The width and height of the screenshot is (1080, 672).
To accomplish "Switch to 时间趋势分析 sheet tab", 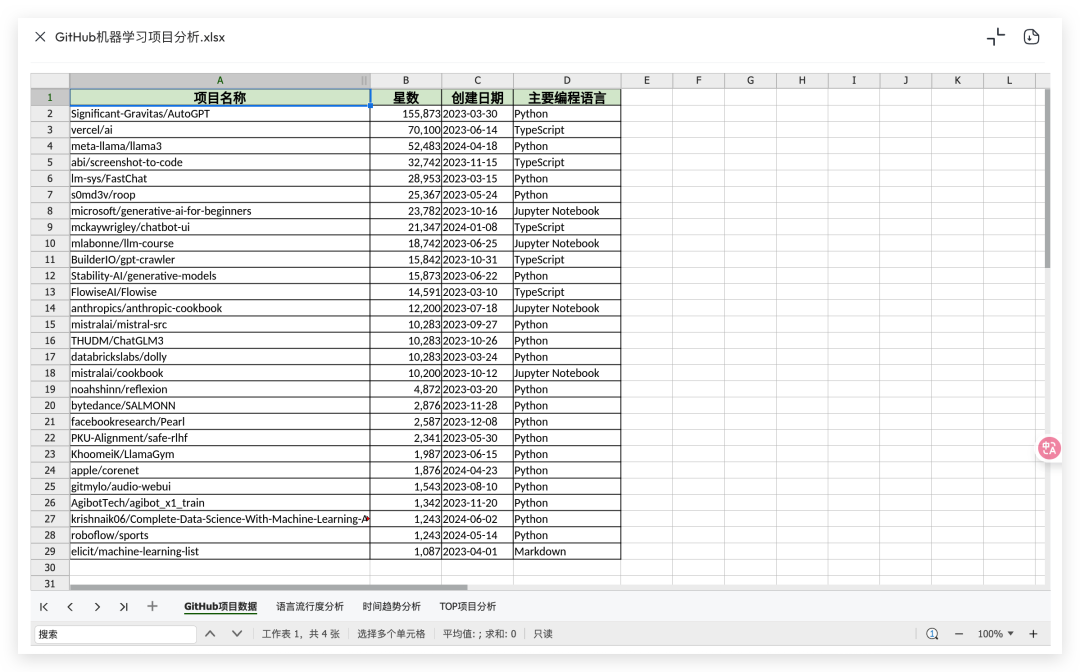I will tap(391, 607).
